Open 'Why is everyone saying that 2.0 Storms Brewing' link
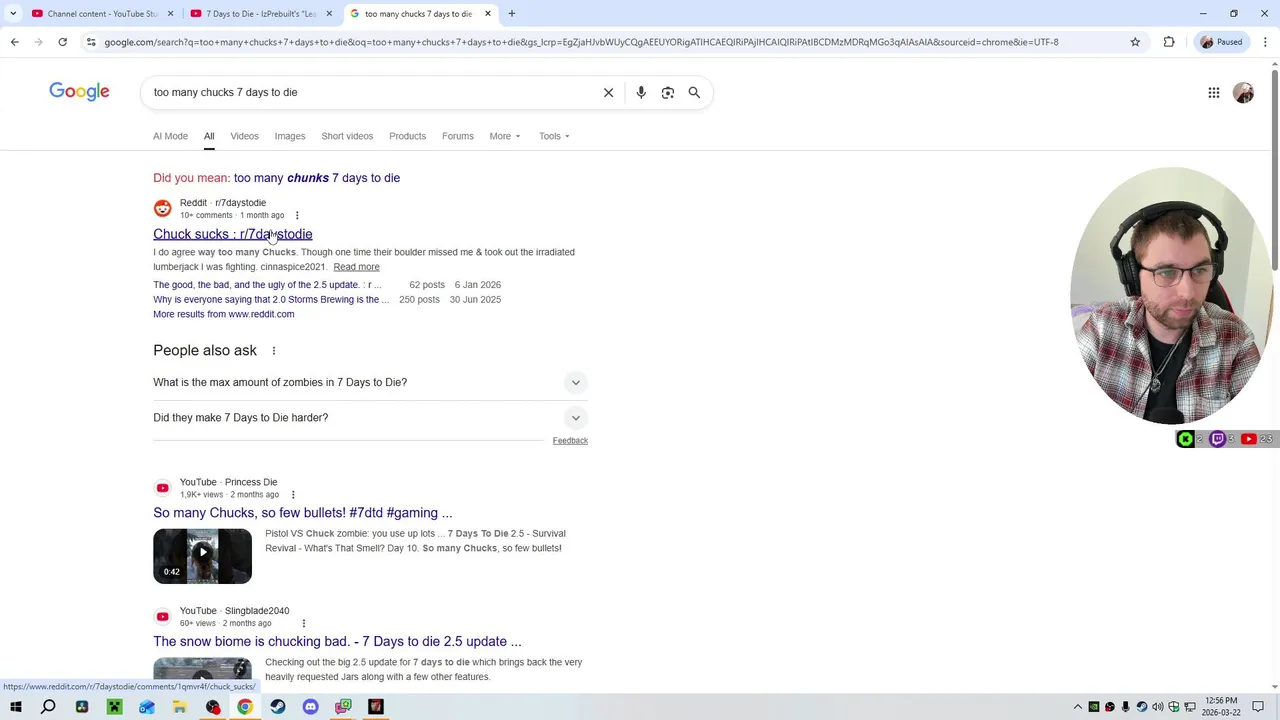The image size is (1280, 720). point(271,299)
